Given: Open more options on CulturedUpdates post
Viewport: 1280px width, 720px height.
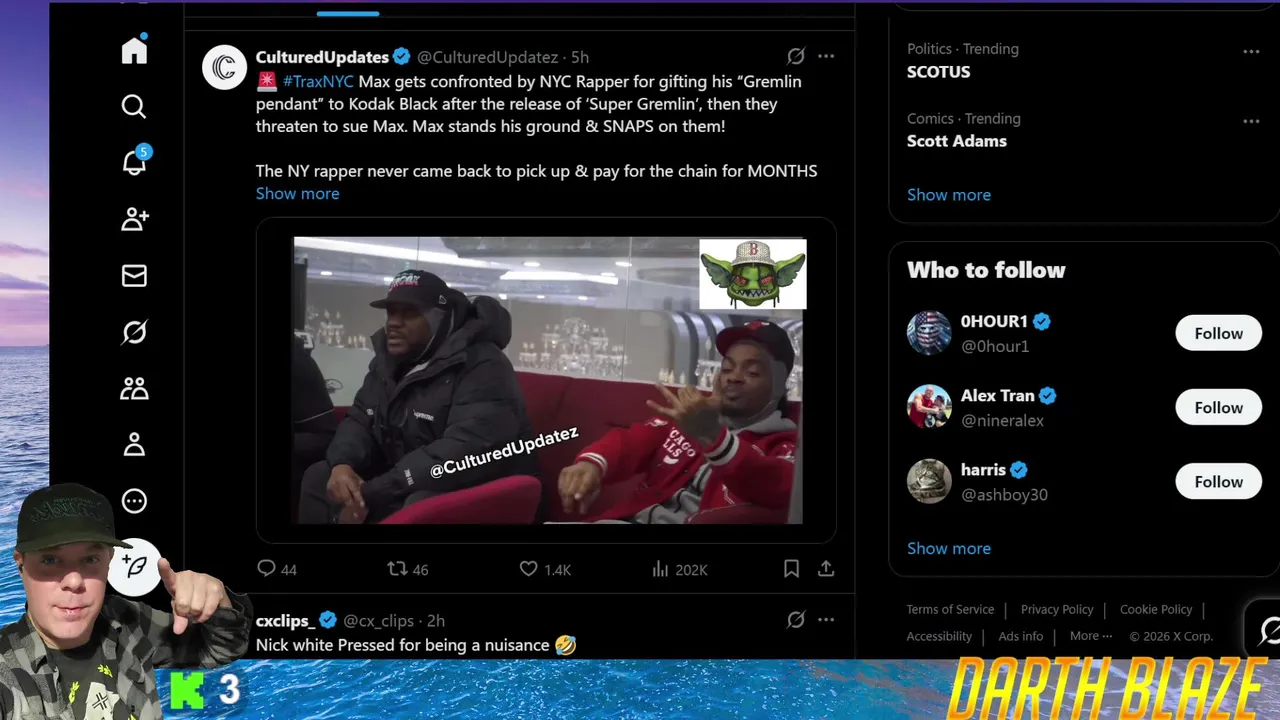Looking at the screenshot, I should click(826, 57).
